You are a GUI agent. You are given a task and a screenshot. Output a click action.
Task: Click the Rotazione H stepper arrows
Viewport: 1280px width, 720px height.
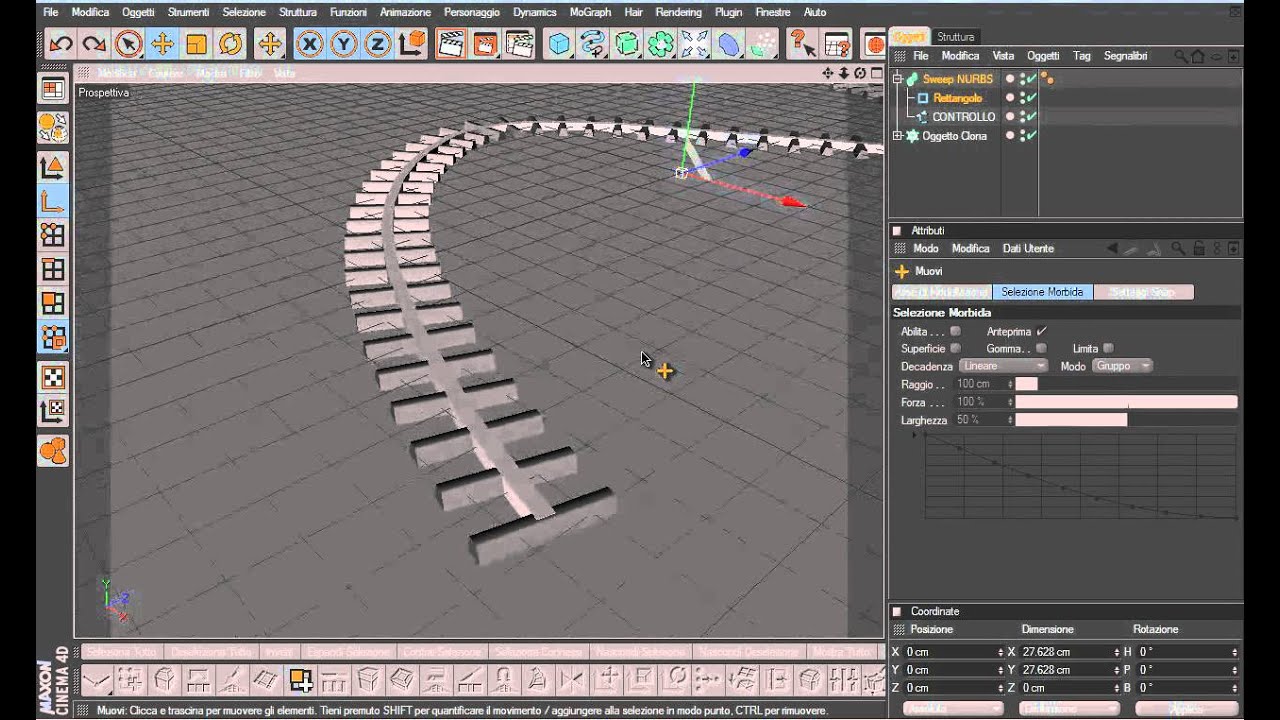click(1235, 652)
